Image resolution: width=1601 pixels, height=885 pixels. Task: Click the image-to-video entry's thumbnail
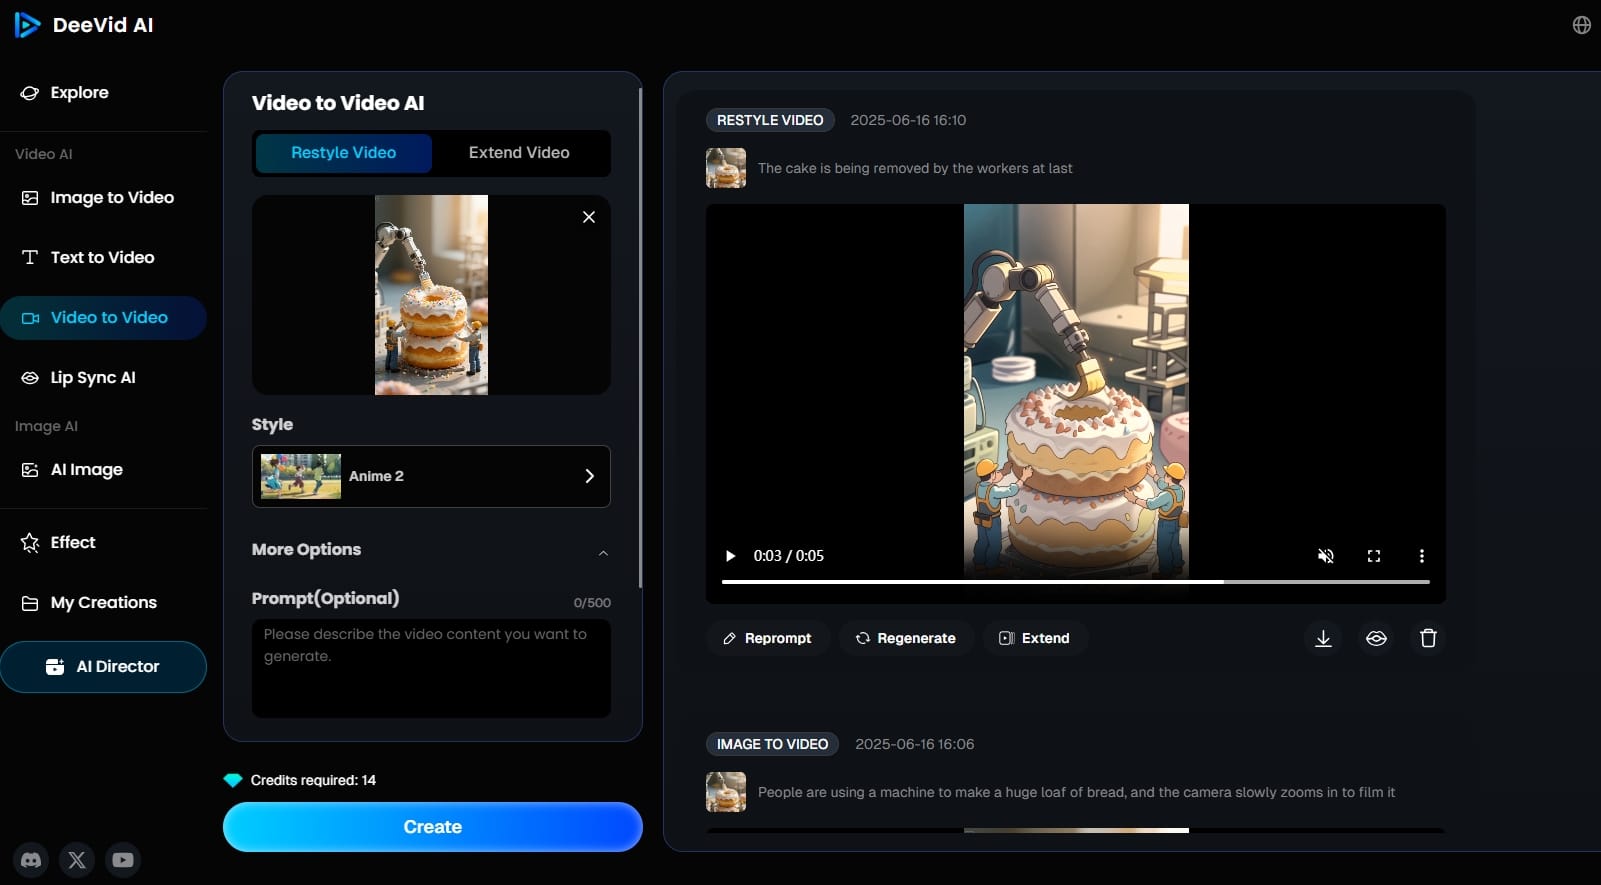[x=726, y=792]
